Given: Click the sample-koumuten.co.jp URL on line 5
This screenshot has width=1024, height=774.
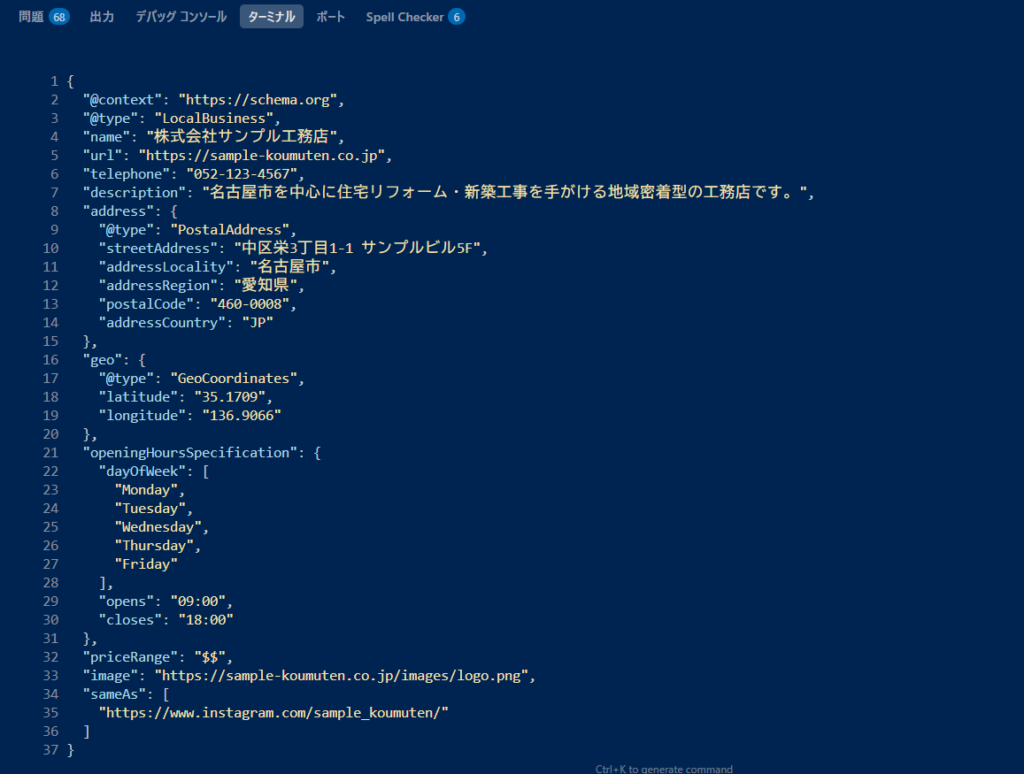Looking at the screenshot, I should pos(264,155).
